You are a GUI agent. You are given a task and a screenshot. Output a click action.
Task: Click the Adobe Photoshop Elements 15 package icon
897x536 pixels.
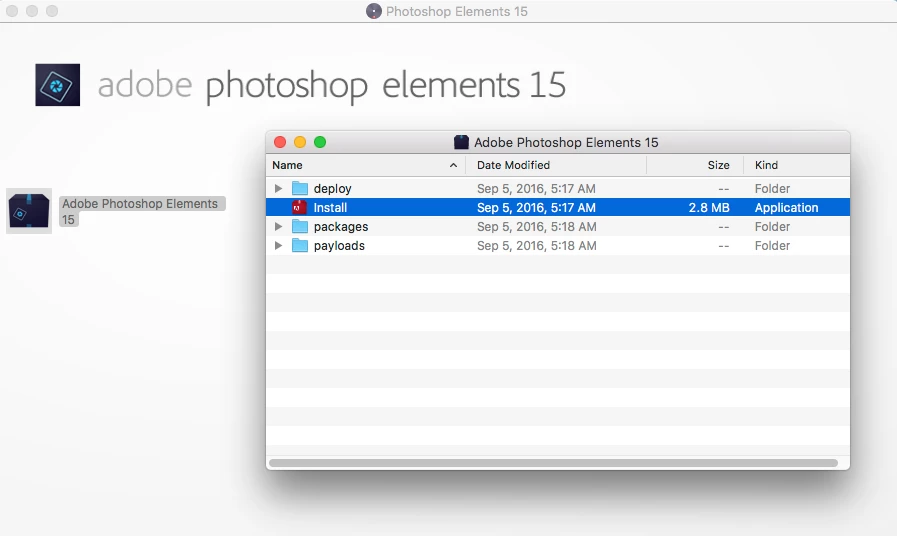click(29, 211)
